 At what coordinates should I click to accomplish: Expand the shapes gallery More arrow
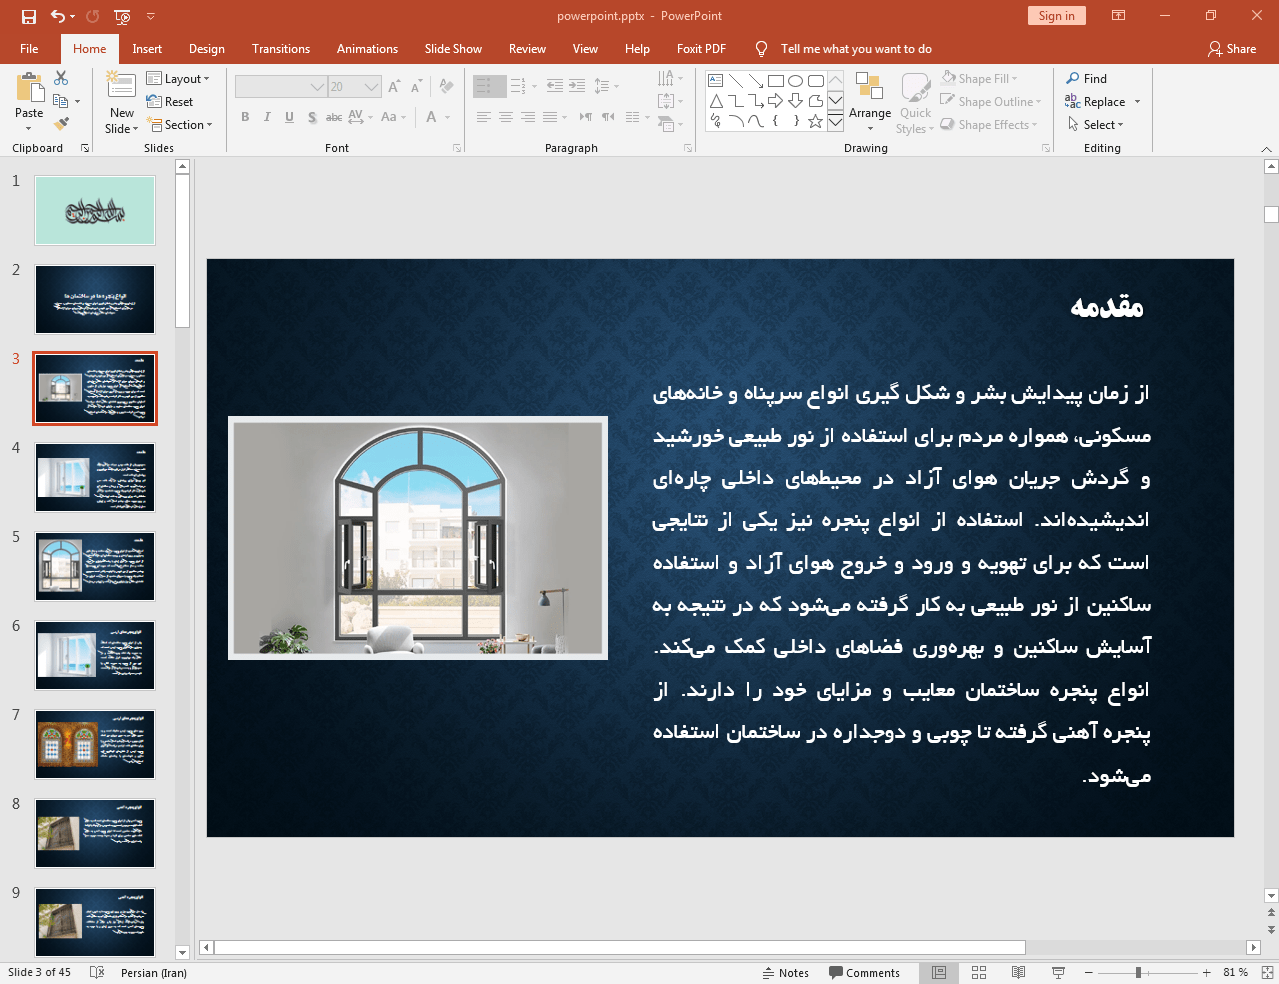[835, 121]
